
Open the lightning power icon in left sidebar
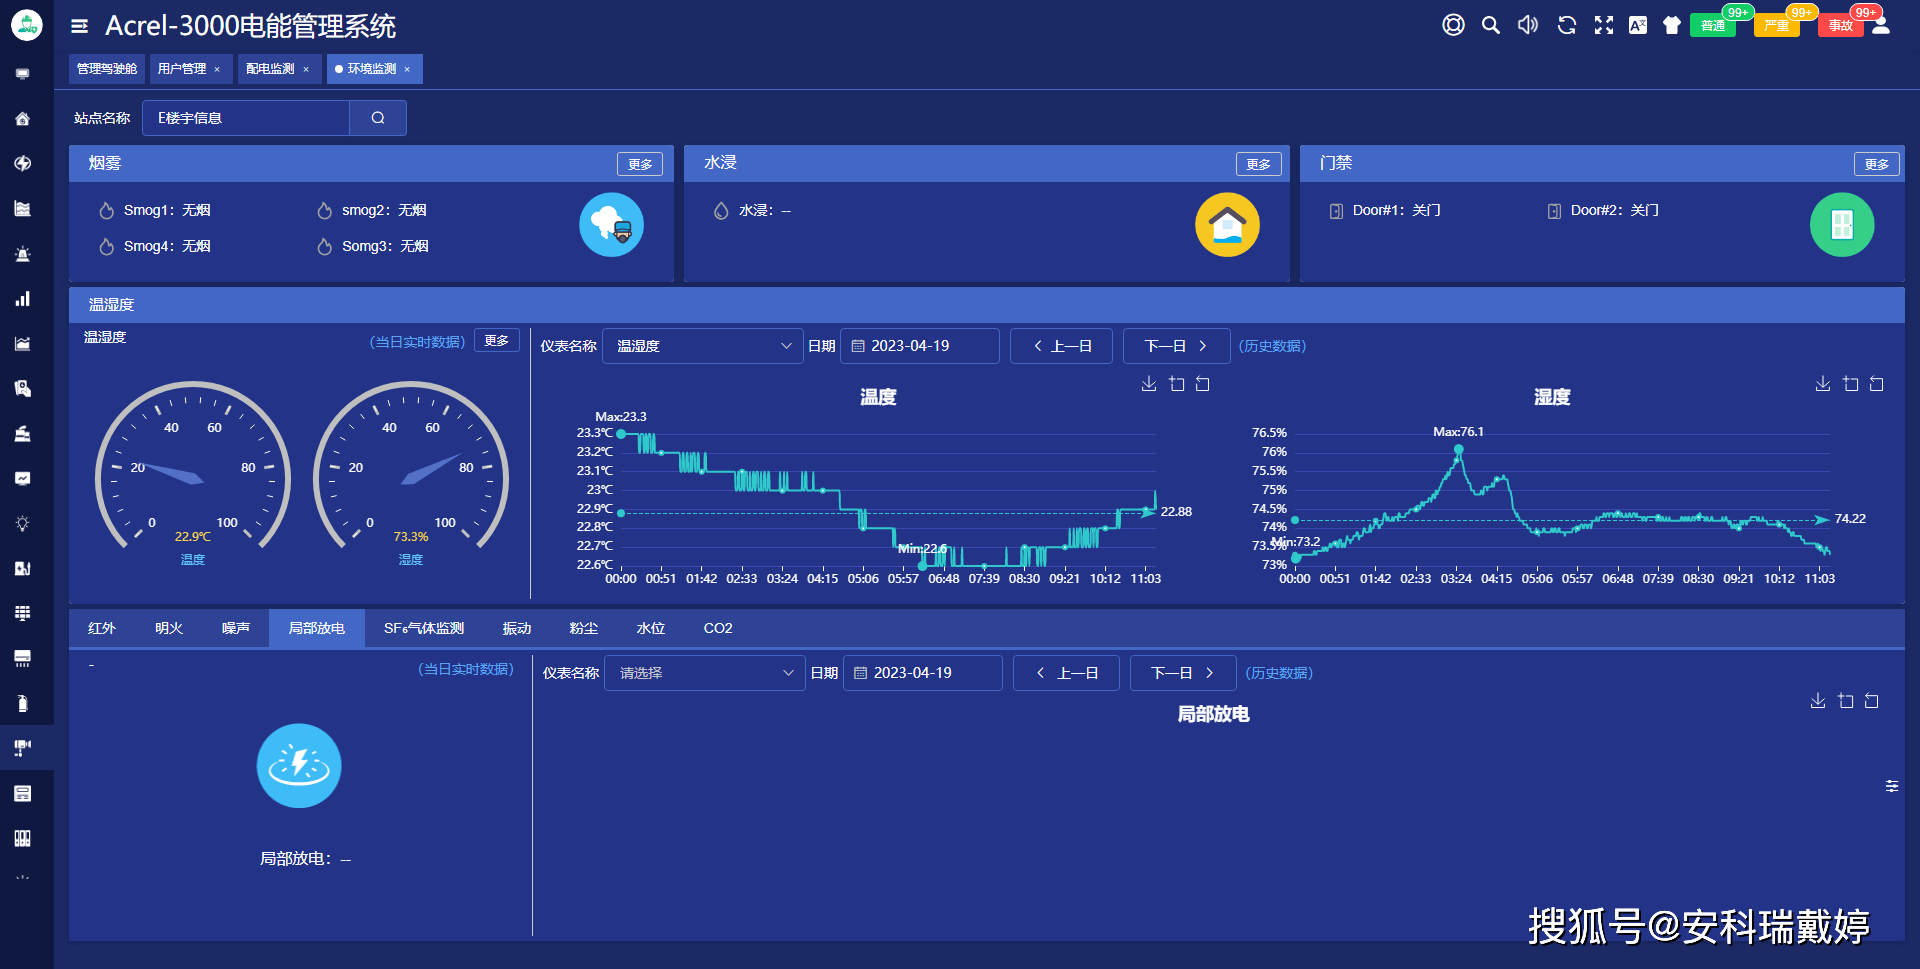pos(23,164)
